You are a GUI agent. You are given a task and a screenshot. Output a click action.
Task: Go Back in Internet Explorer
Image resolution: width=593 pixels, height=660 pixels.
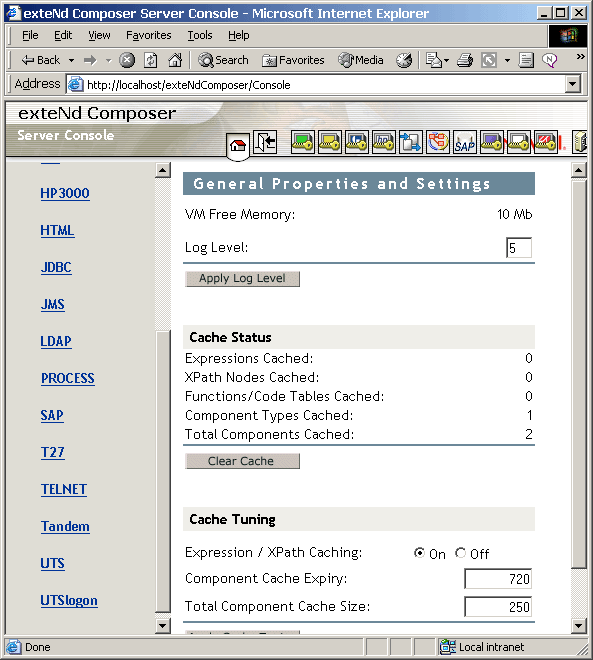coord(41,61)
